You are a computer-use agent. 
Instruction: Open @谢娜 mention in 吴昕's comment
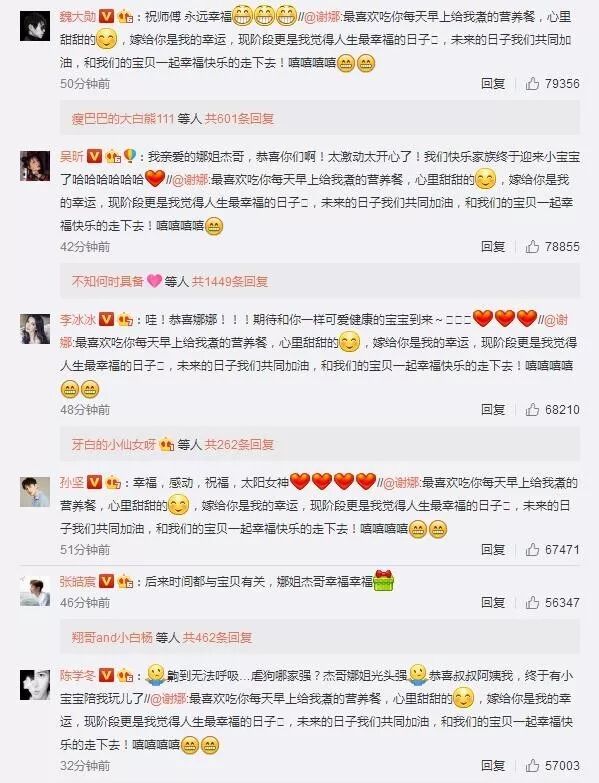(x=190, y=180)
